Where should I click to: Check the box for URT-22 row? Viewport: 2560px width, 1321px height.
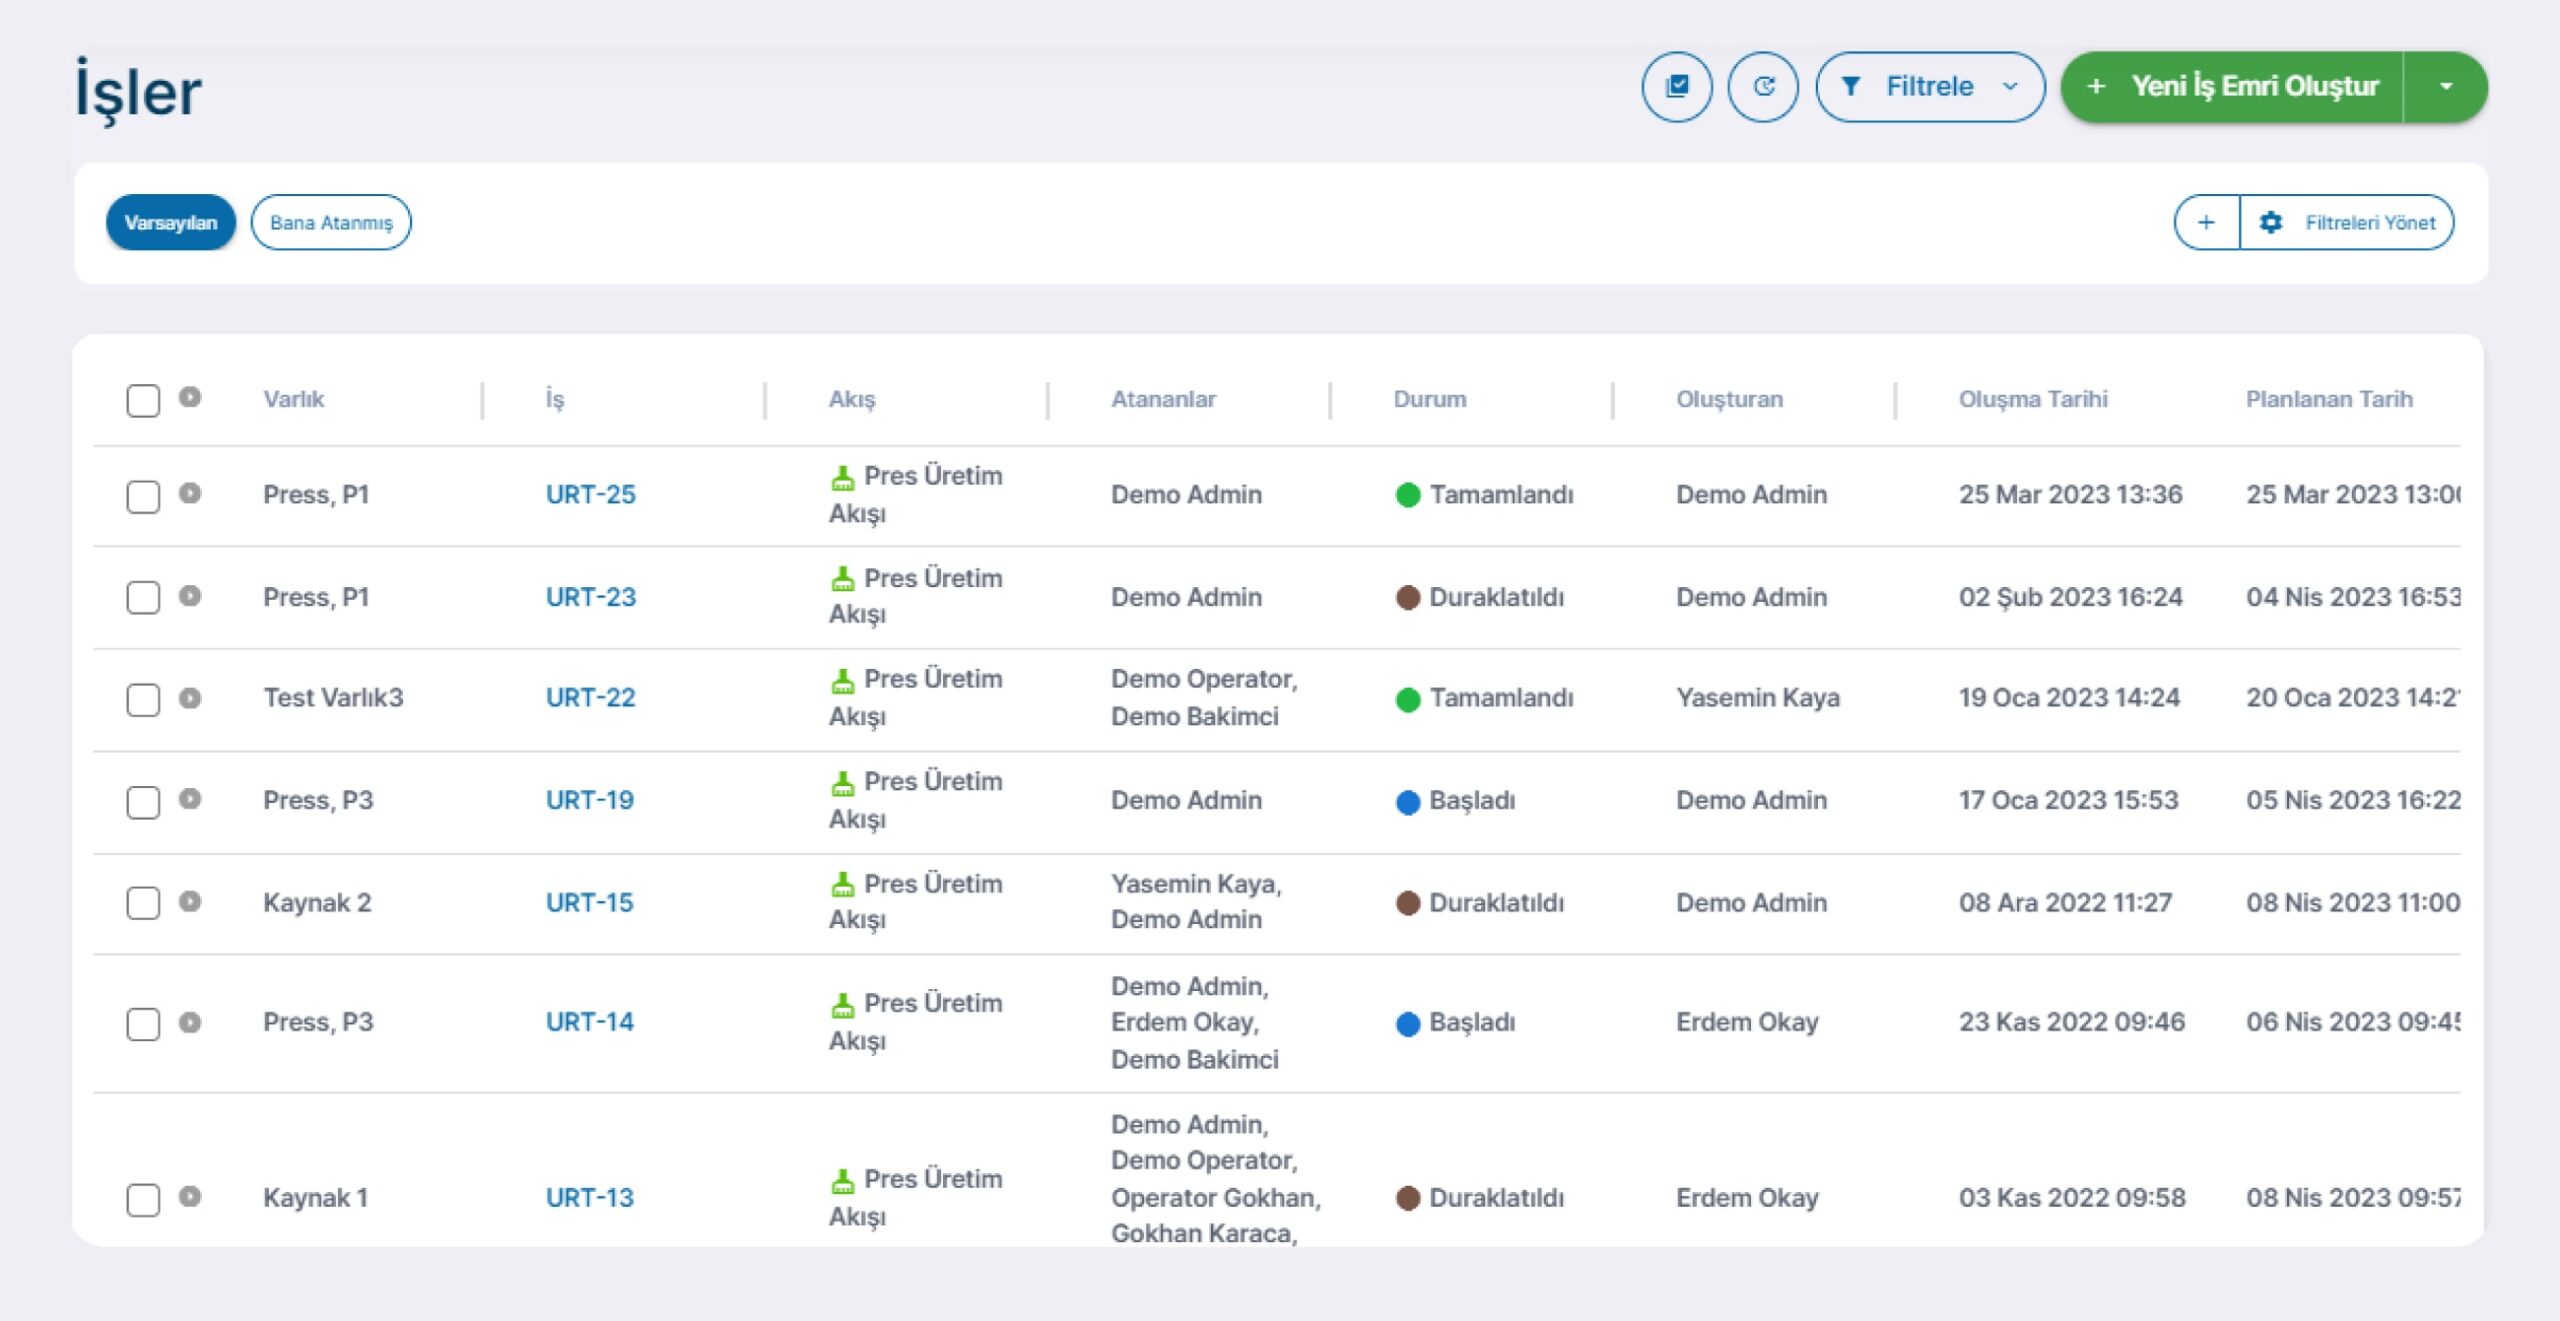(143, 700)
